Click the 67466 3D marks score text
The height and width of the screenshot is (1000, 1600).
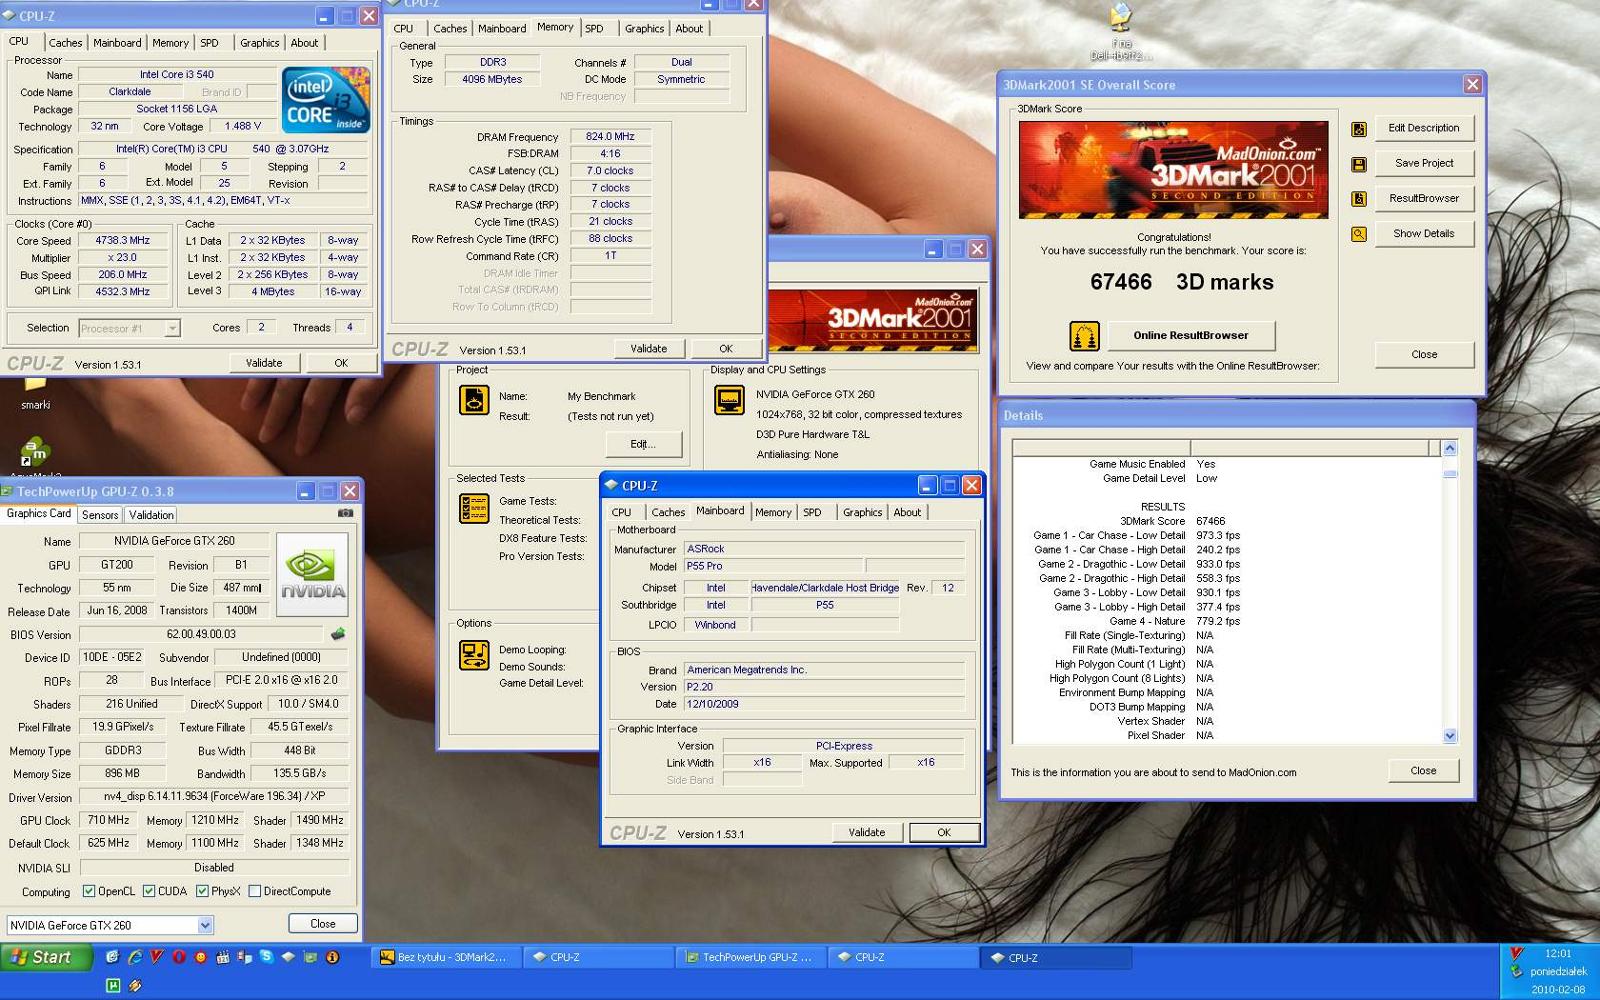click(x=1181, y=282)
